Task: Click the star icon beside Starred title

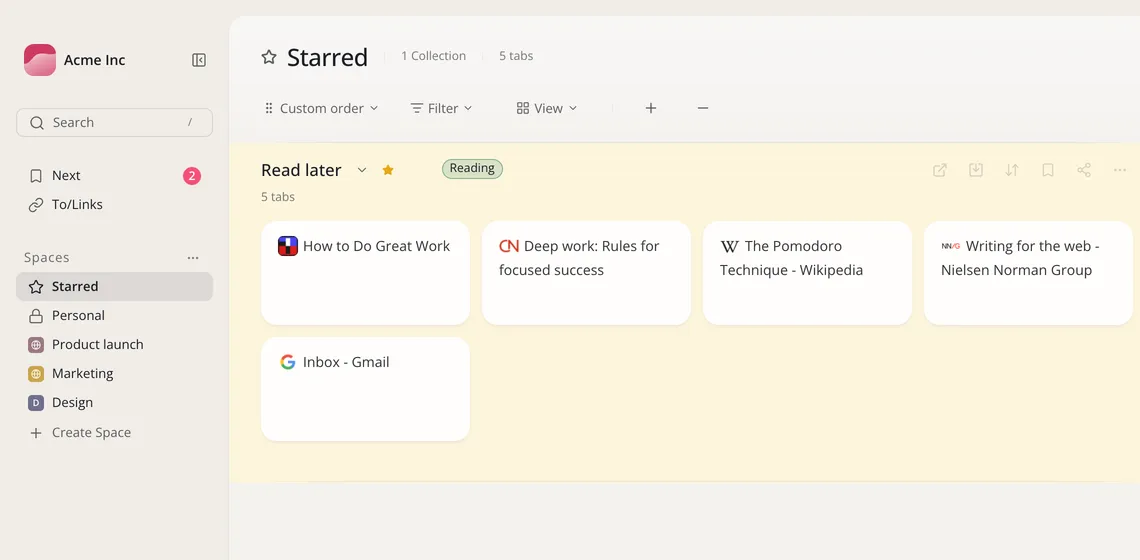Action: tap(269, 57)
